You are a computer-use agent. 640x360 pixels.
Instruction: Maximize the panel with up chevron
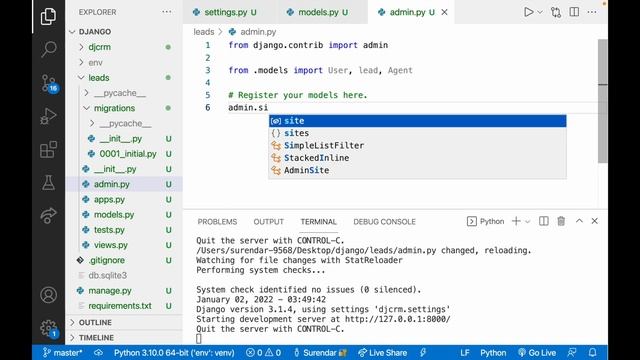tap(579, 221)
